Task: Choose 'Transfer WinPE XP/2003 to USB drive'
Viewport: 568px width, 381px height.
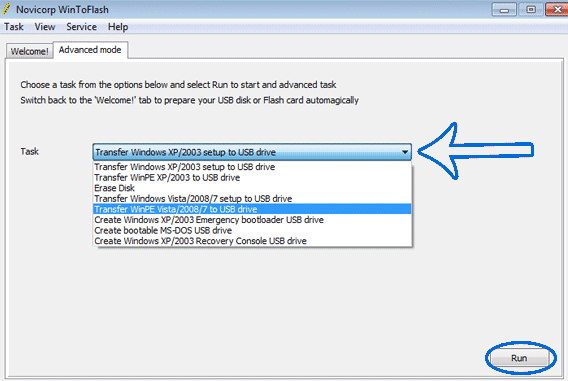Action: [x=252, y=177]
